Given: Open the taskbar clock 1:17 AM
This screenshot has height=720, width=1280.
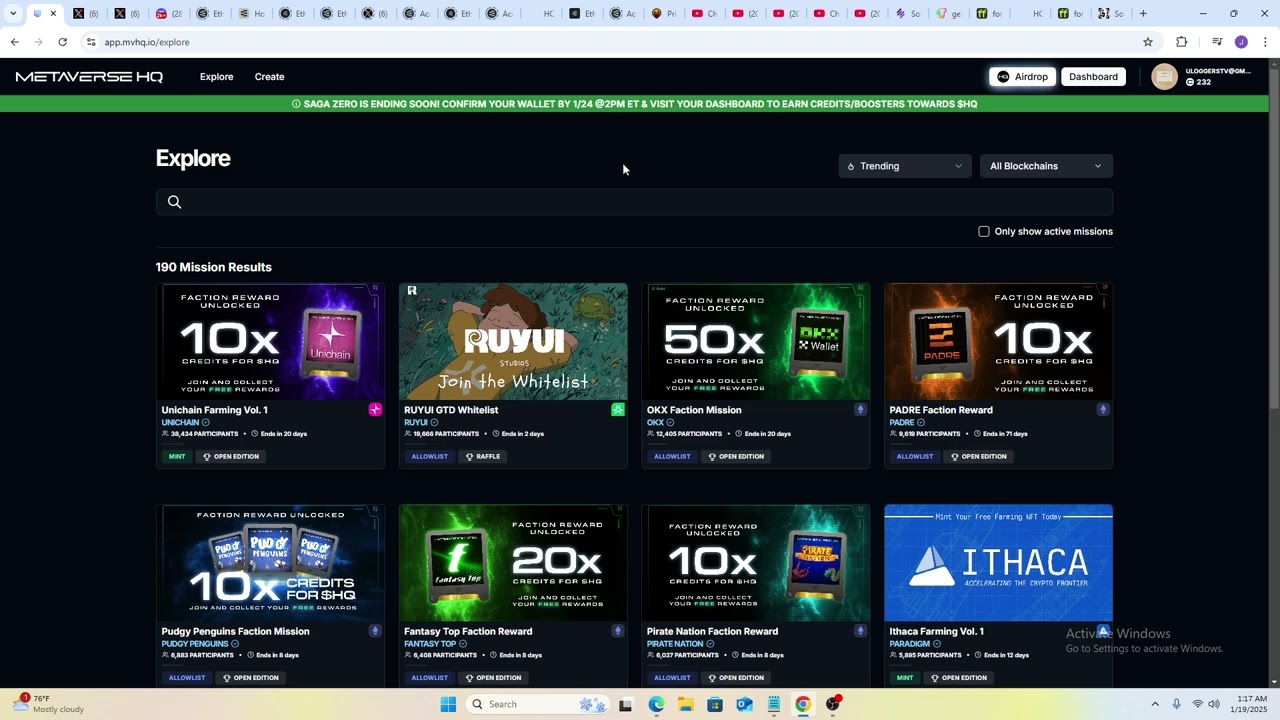Looking at the screenshot, I should 1251,704.
